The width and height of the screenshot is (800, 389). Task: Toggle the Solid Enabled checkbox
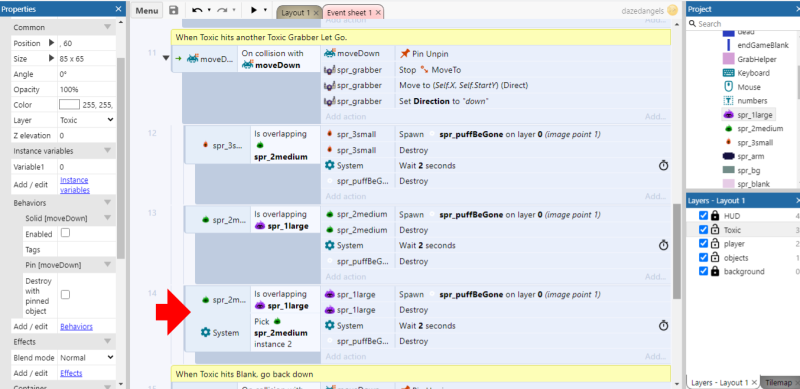pyautogui.click(x=65, y=233)
